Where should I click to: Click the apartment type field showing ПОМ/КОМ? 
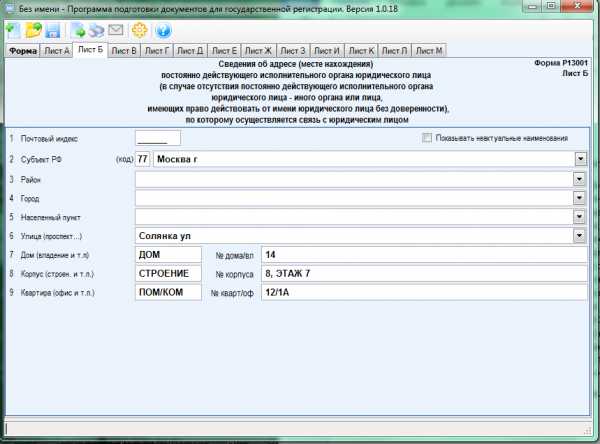[168, 292]
